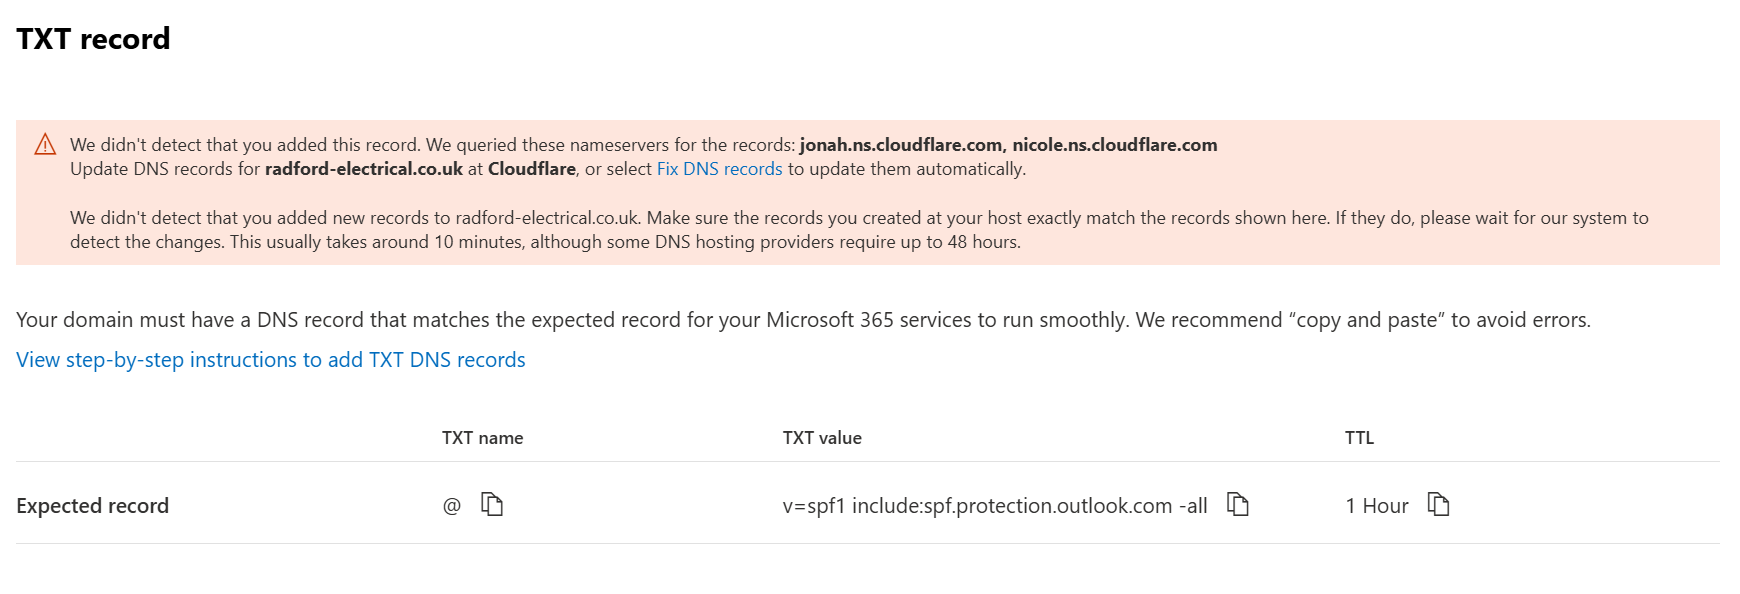
Task: Select the Expected record row label
Action: point(92,506)
